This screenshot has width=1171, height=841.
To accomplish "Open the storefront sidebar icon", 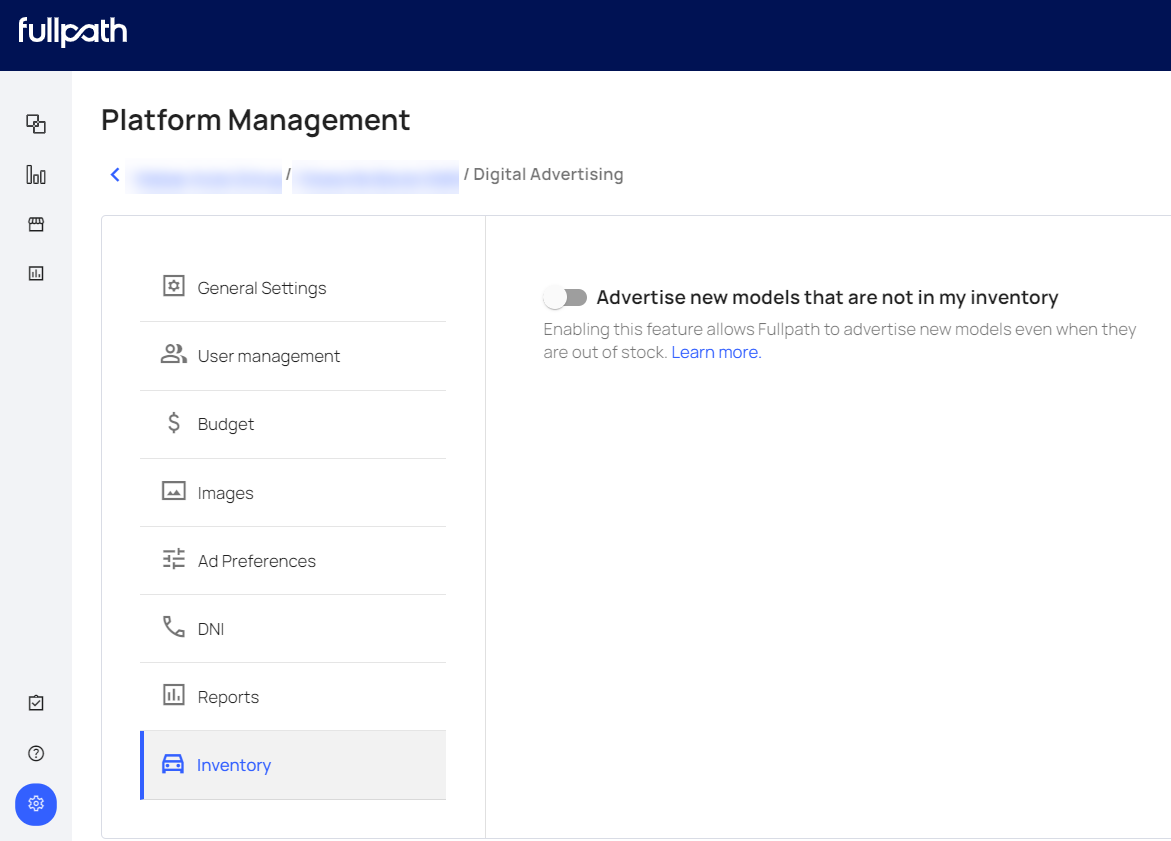I will point(36,224).
